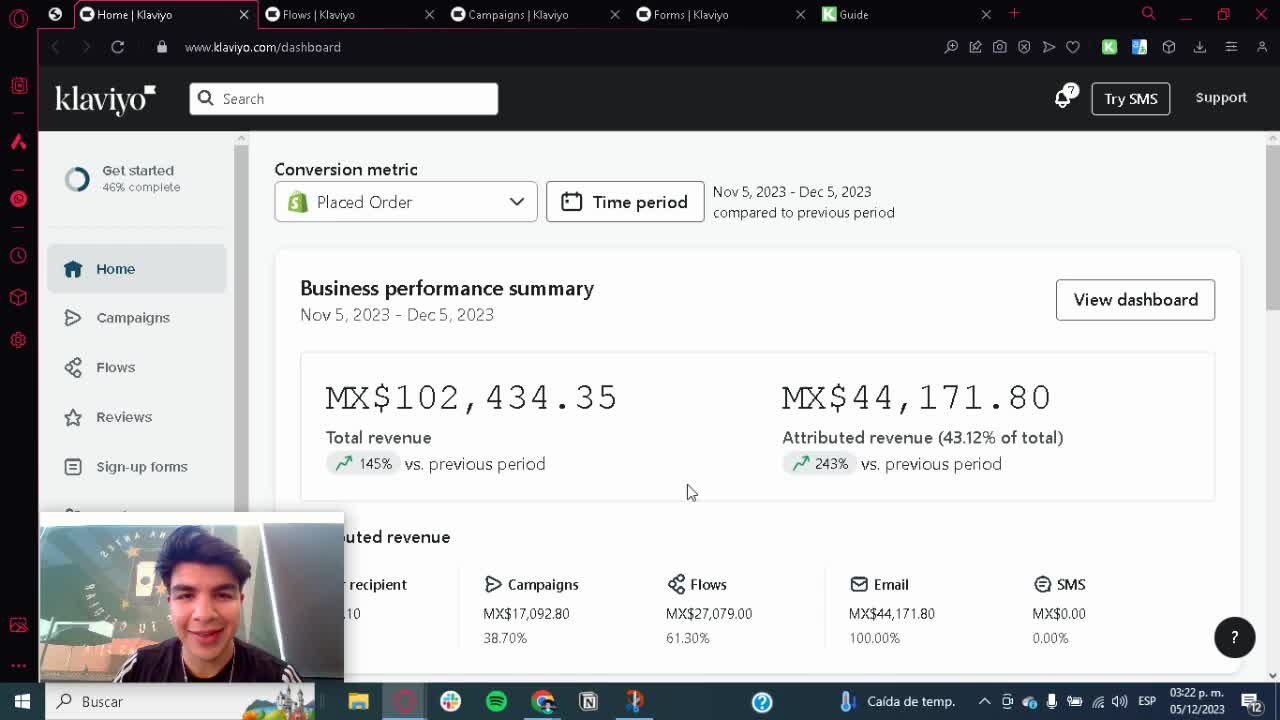Click the Try SMS button

click(x=1130, y=98)
